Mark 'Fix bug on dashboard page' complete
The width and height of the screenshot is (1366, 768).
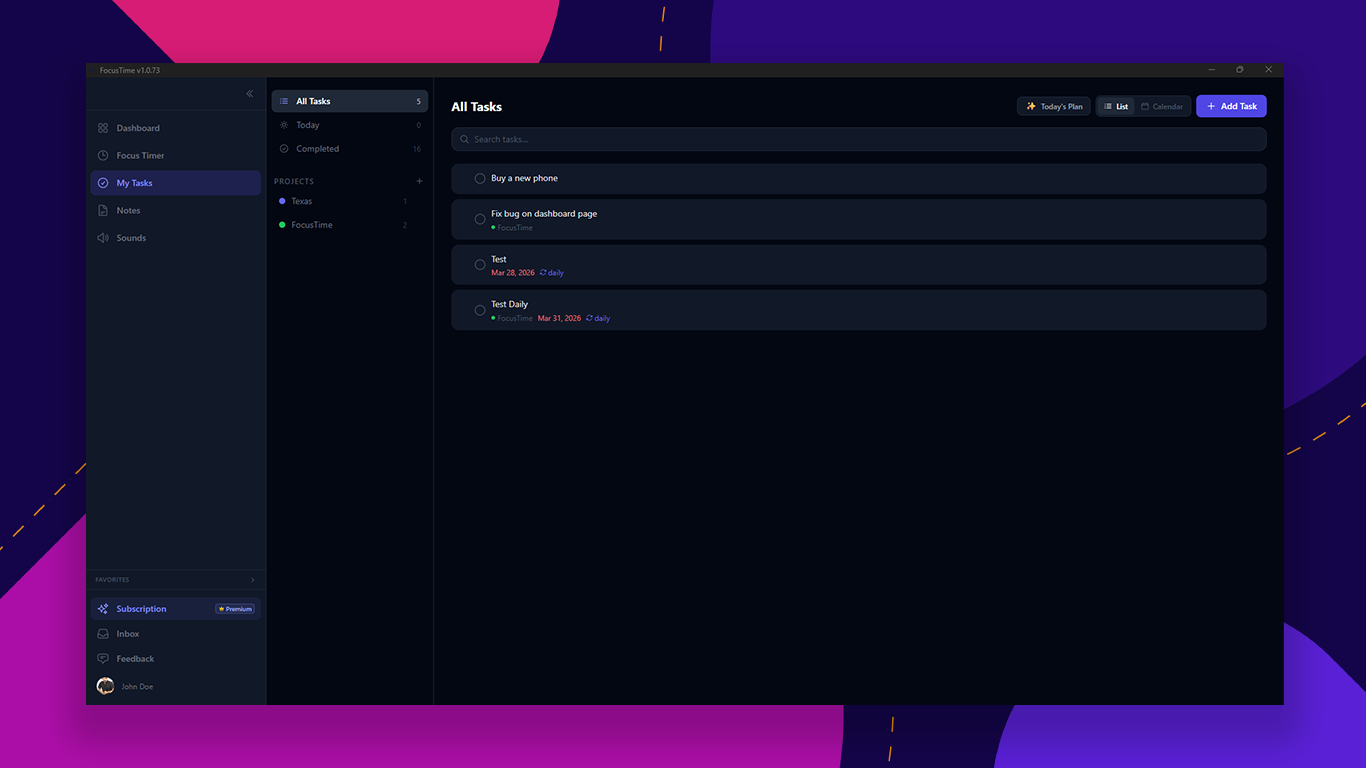(480, 219)
